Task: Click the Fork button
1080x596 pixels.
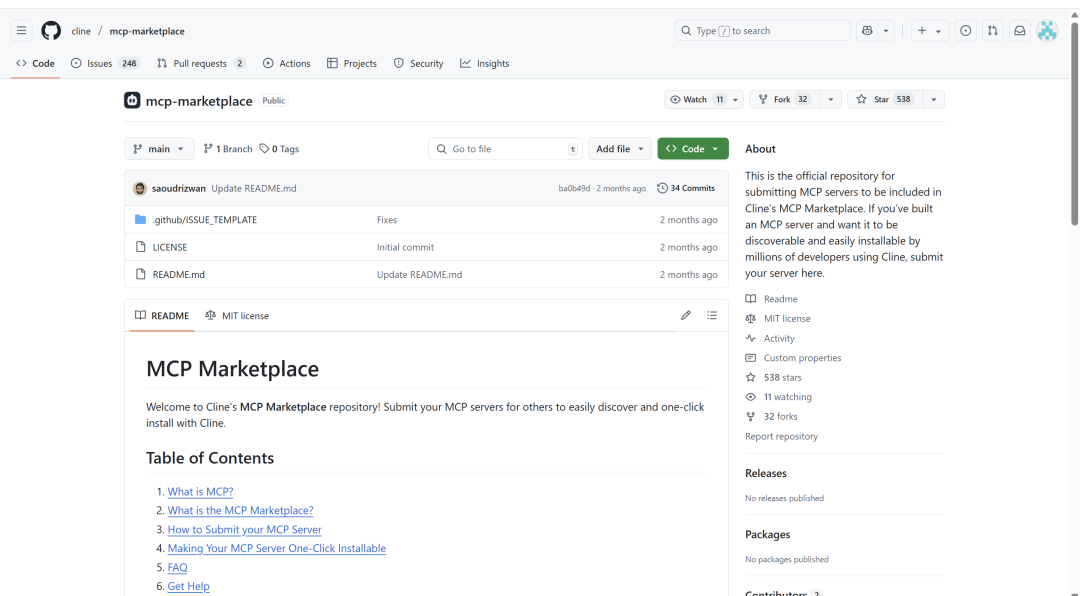Action: [785, 99]
